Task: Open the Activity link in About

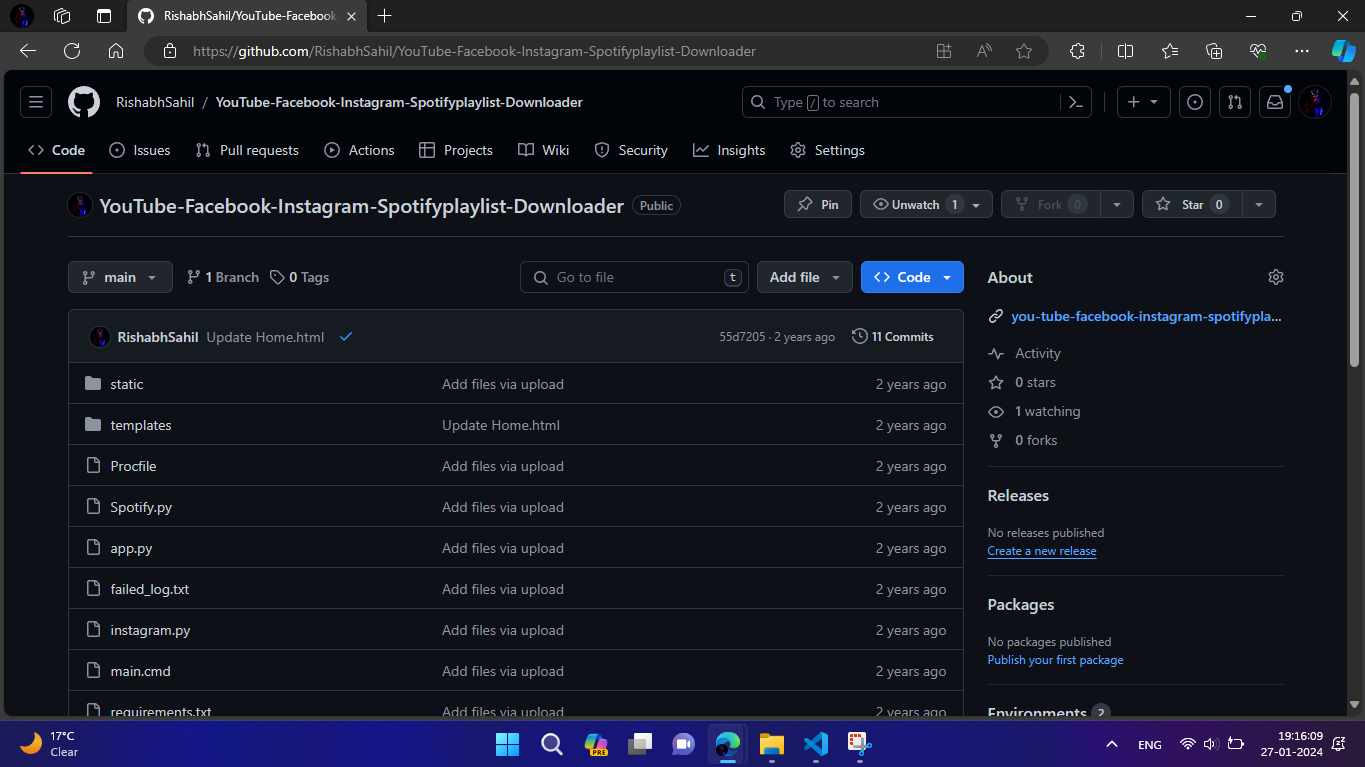Action: tap(1037, 353)
